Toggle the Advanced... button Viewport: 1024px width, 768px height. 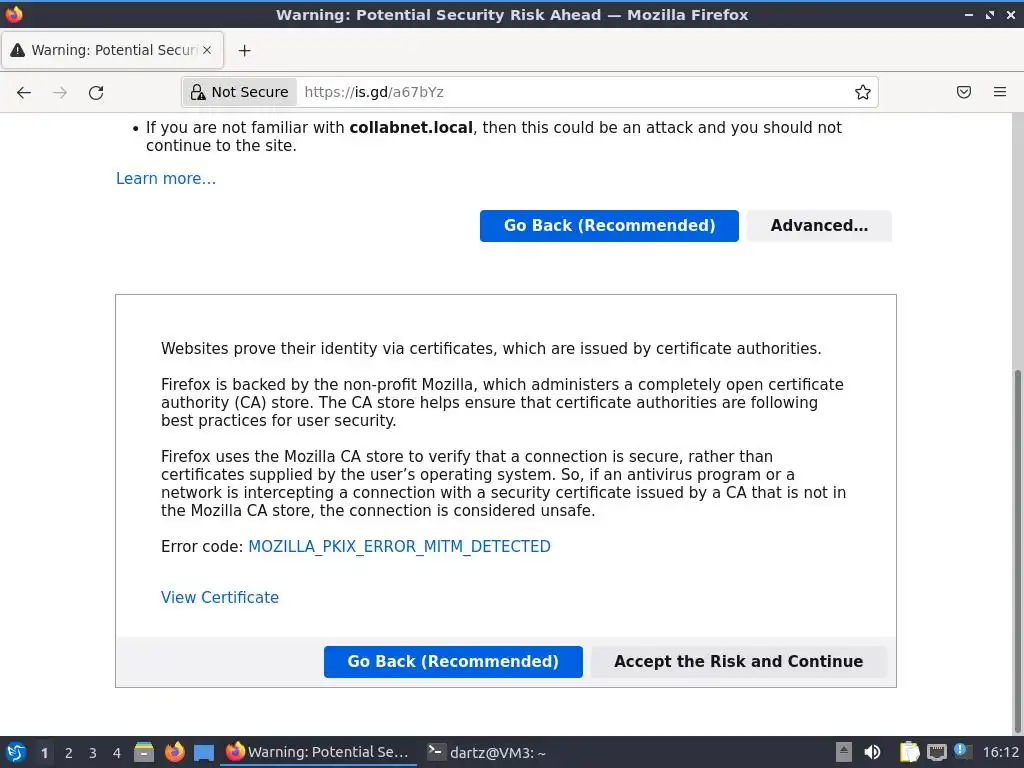(819, 226)
